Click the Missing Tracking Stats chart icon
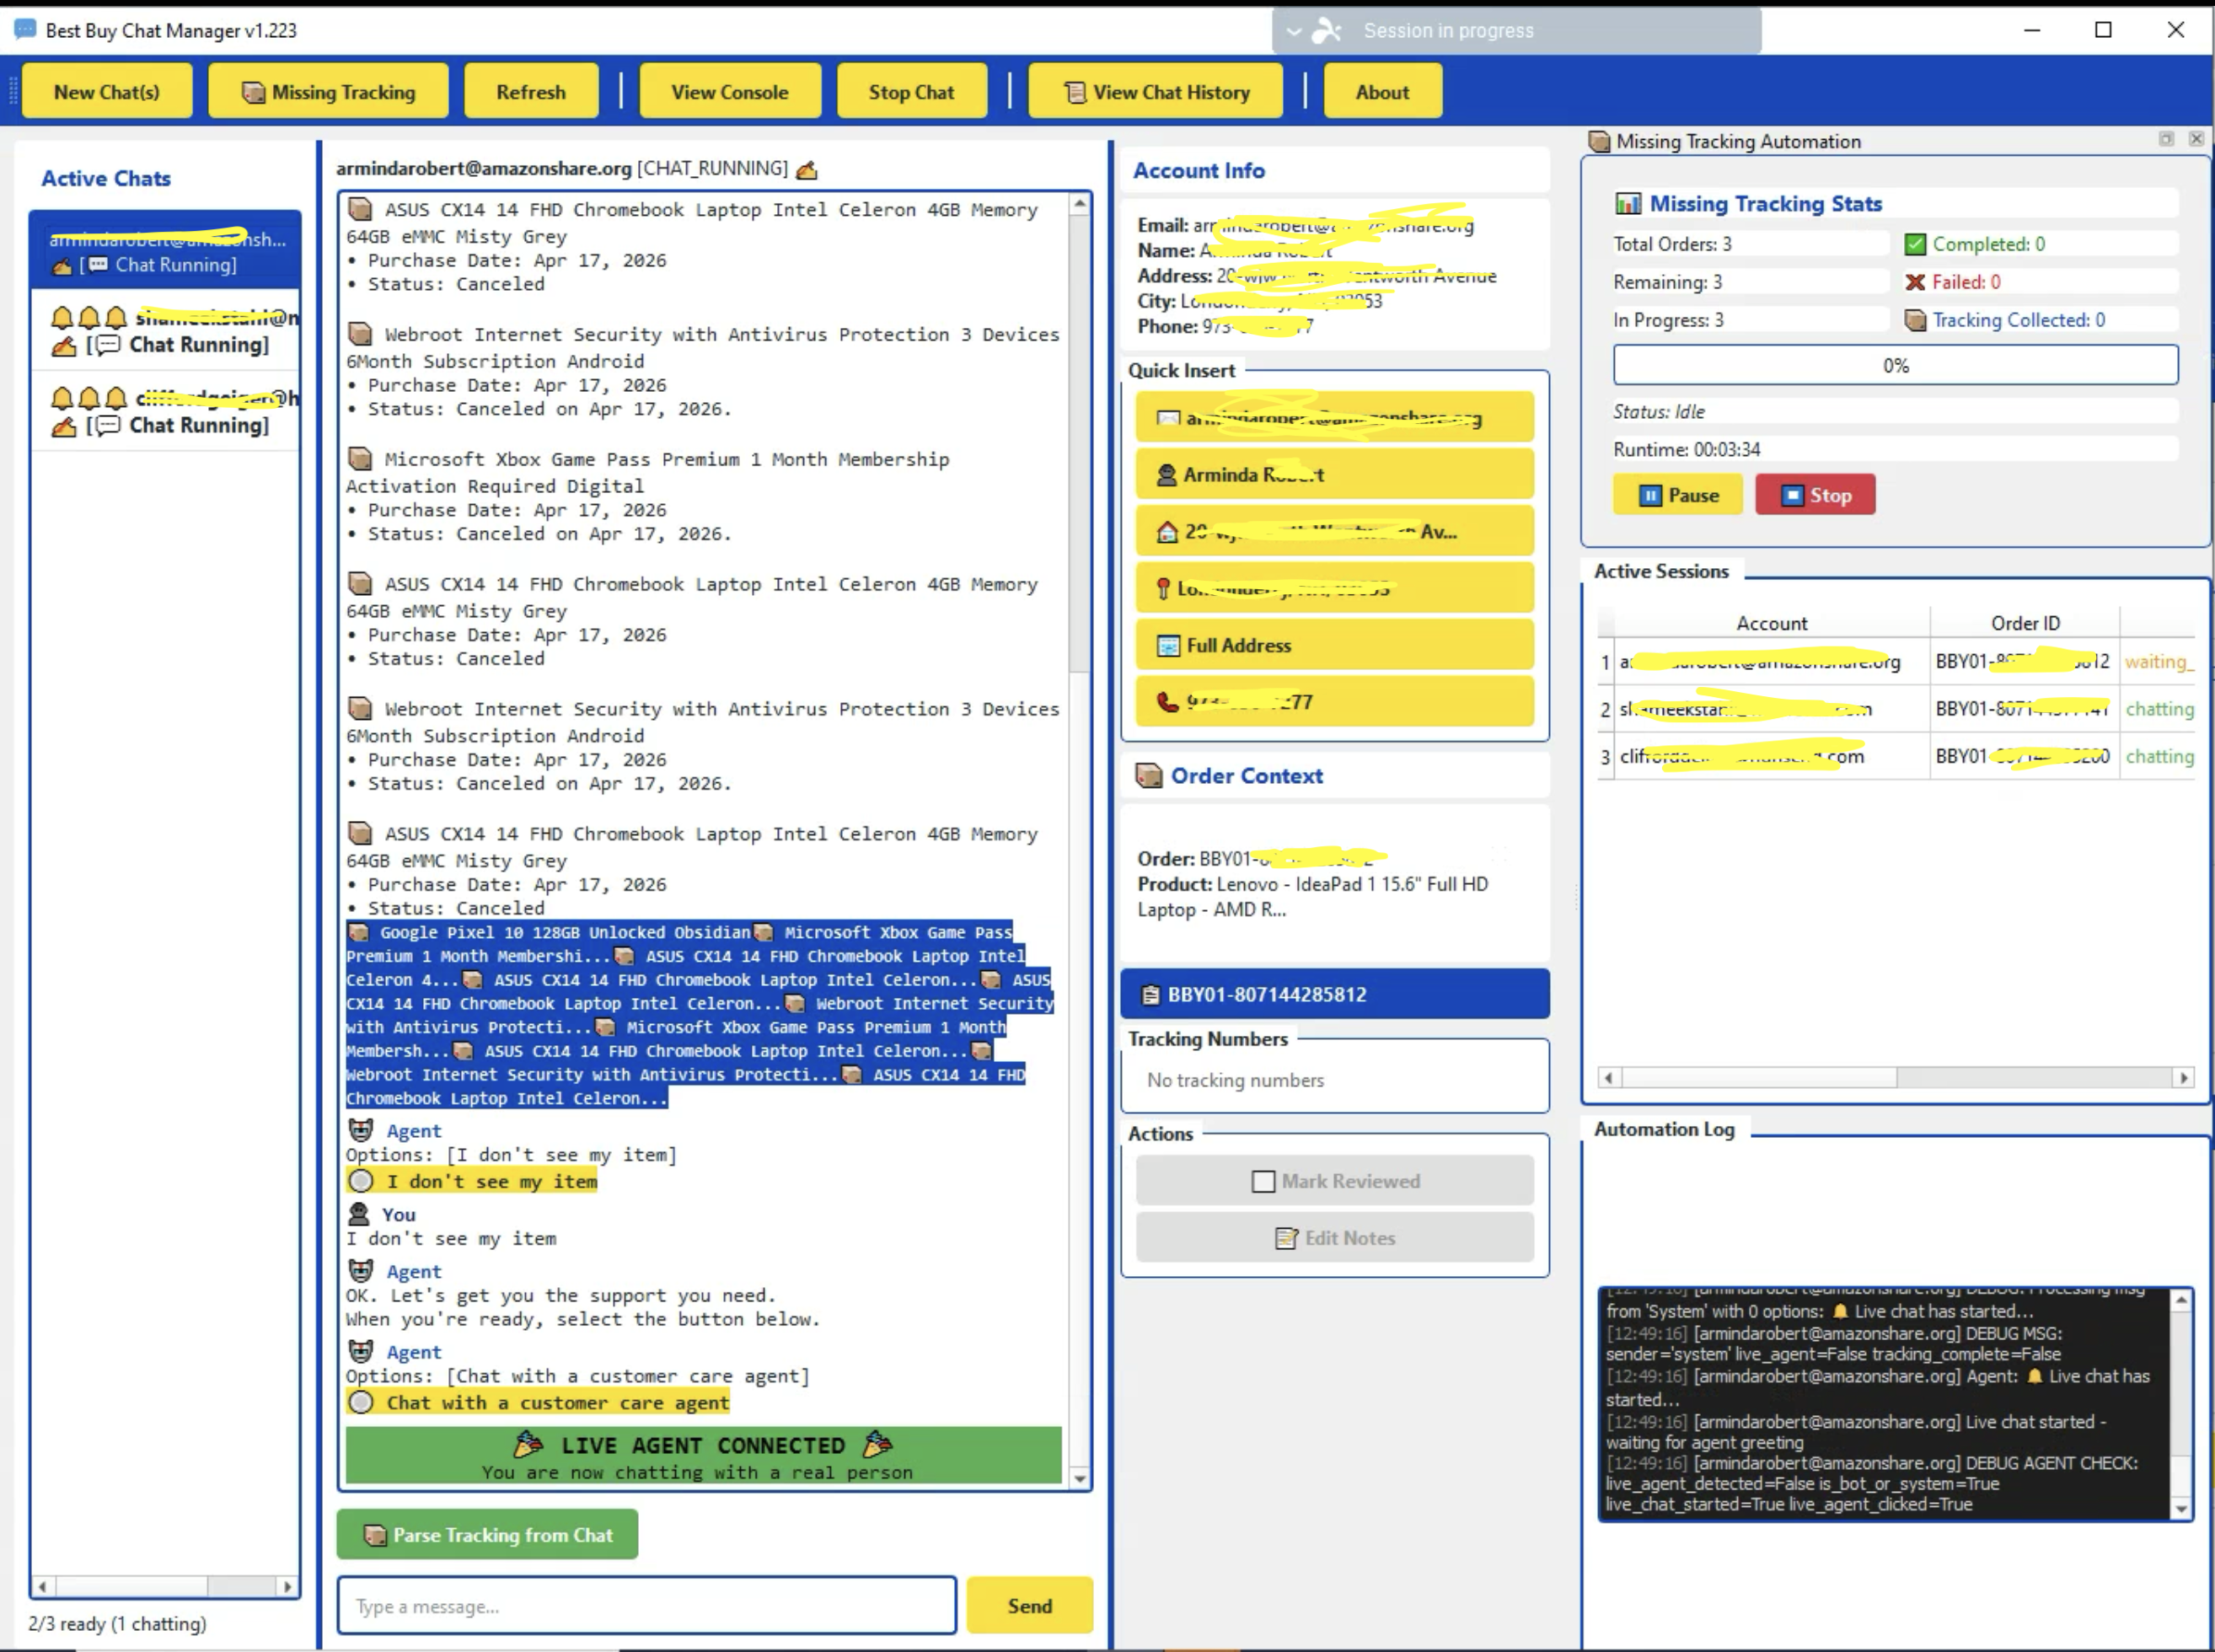This screenshot has height=1652, width=2215. pos(1630,203)
